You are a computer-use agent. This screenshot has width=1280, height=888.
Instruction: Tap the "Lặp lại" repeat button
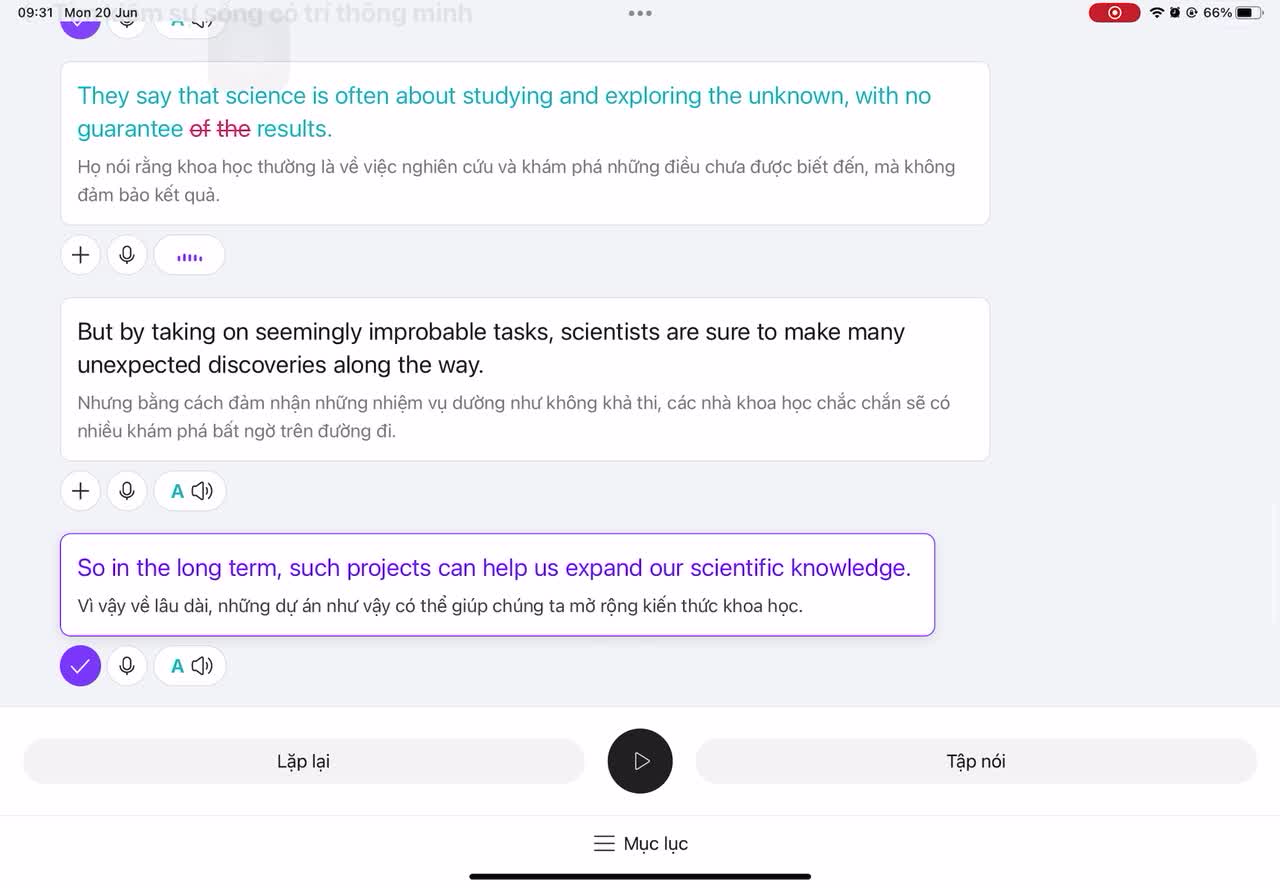[x=303, y=762]
